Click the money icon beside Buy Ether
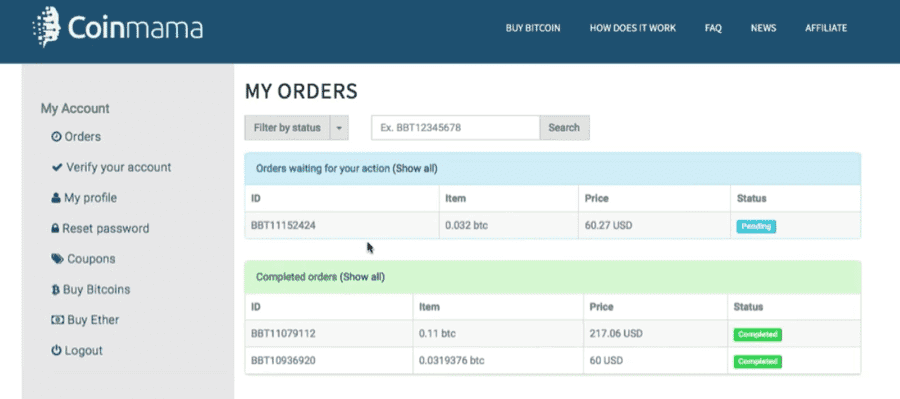 [57, 320]
